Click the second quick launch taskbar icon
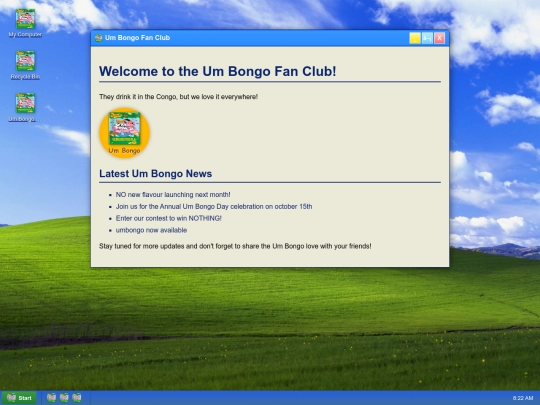Viewport: 540px width, 405px height. 64,397
